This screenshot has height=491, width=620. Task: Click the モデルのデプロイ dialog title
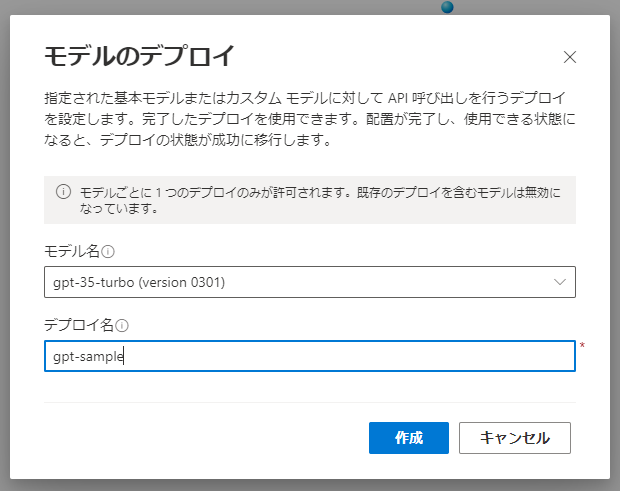pos(140,56)
